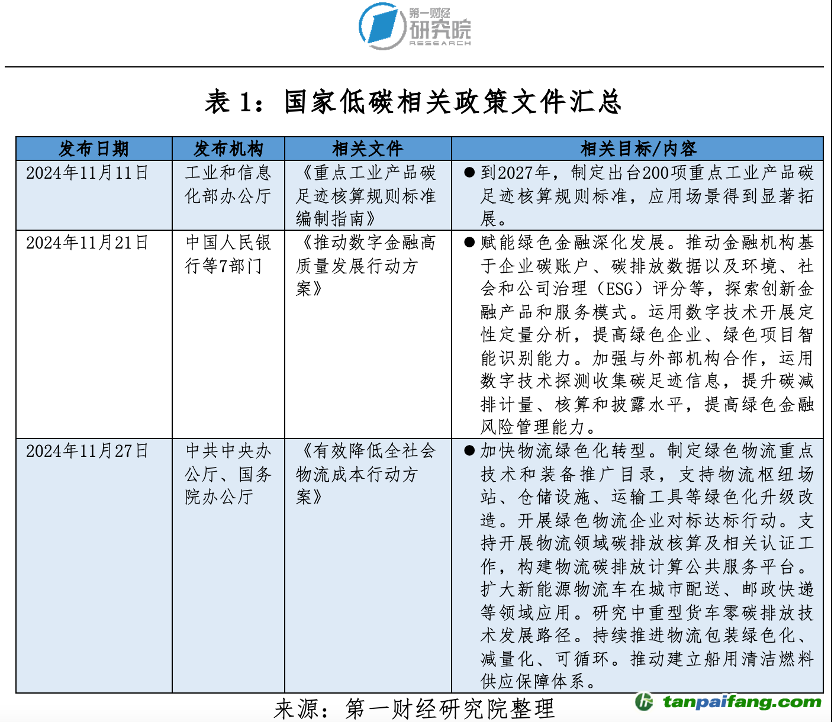The height and width of the screenshot is (722, 832).
Task: Click the green tanpaifang watermark logo icon
Action: tap(645, 701)
